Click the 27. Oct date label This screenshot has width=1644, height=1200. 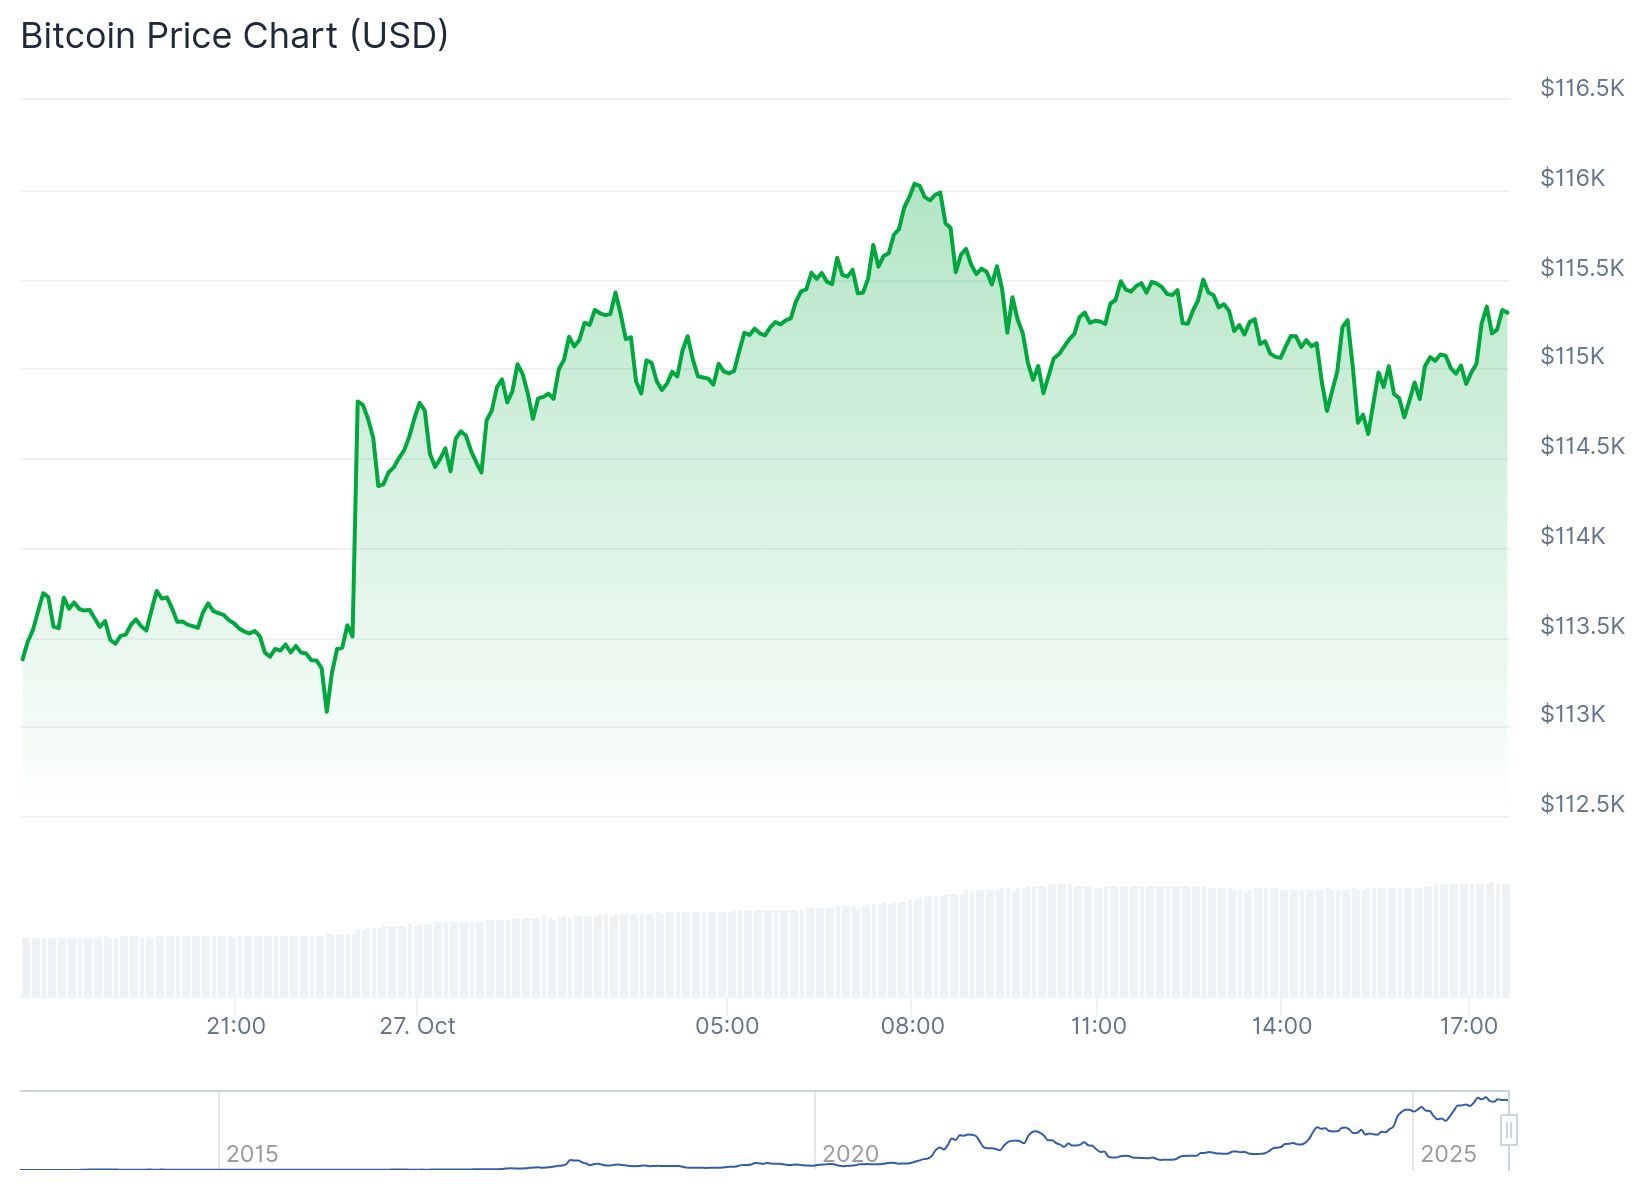pyautogui.click(x=417, y=1026)
